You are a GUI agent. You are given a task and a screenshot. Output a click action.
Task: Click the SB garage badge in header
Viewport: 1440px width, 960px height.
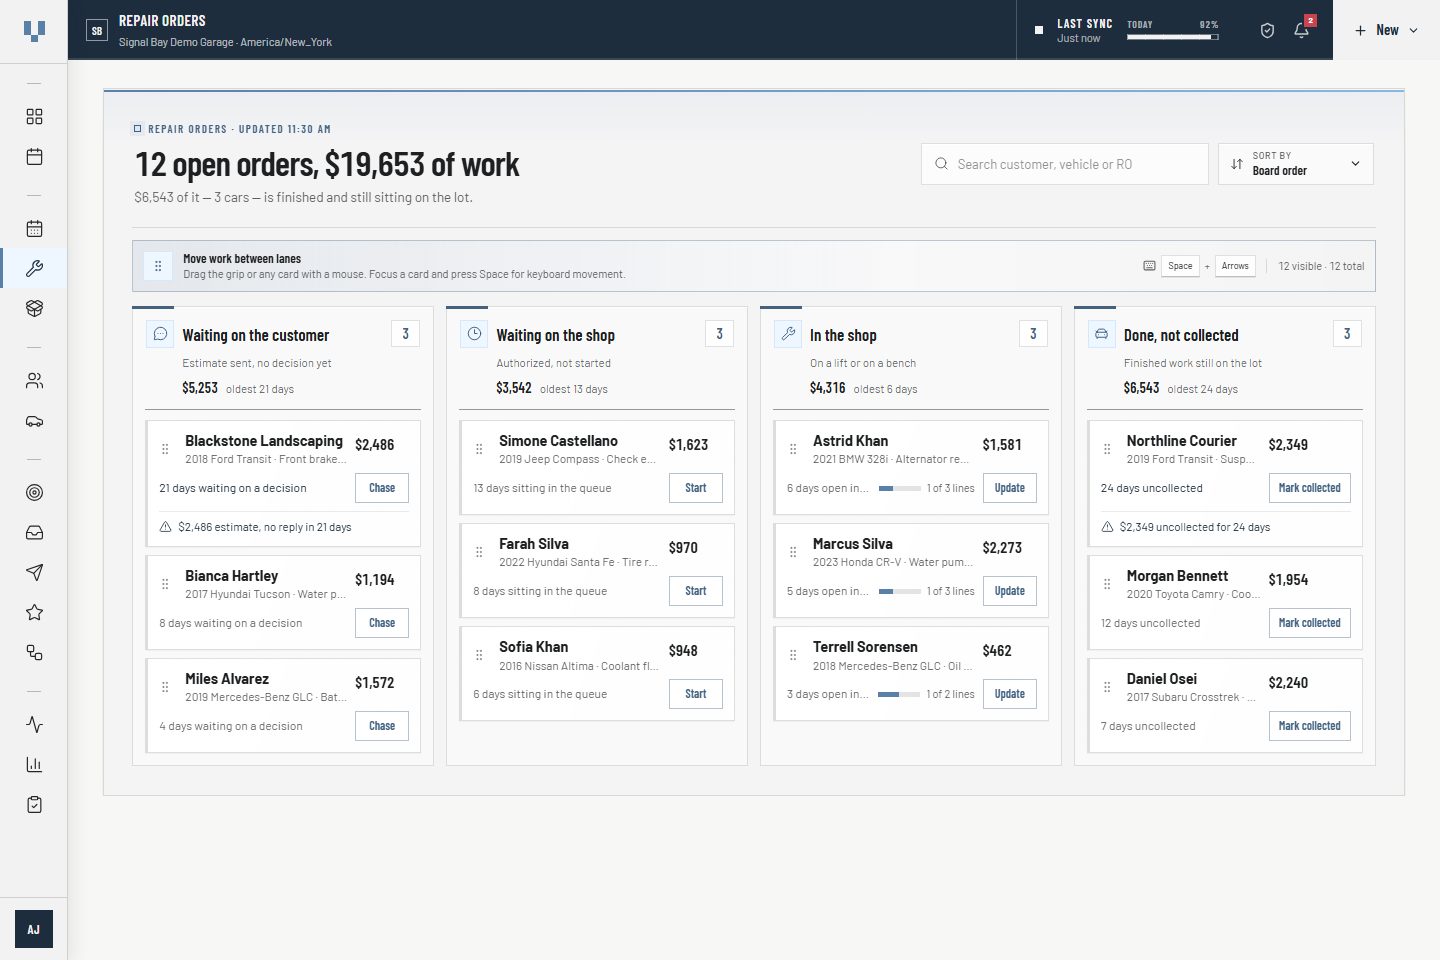point(97,31)
